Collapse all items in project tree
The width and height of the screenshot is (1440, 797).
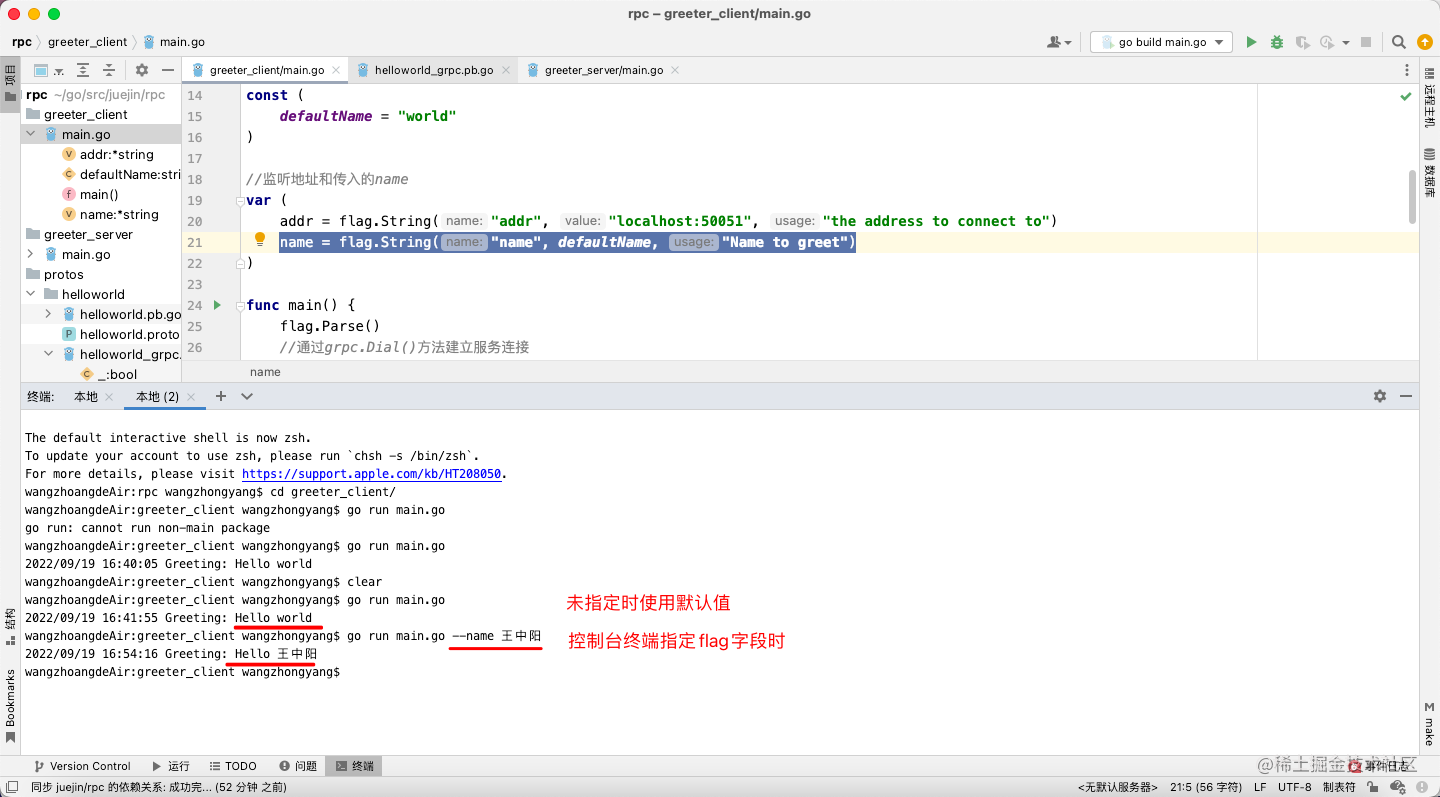click(x=109, y=70)
